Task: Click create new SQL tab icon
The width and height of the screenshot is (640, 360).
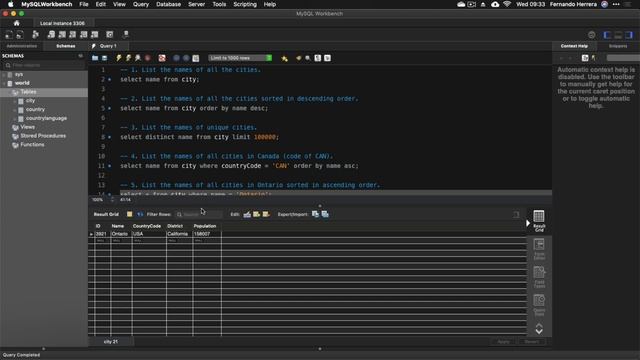Action: click(x=9, y=35)
